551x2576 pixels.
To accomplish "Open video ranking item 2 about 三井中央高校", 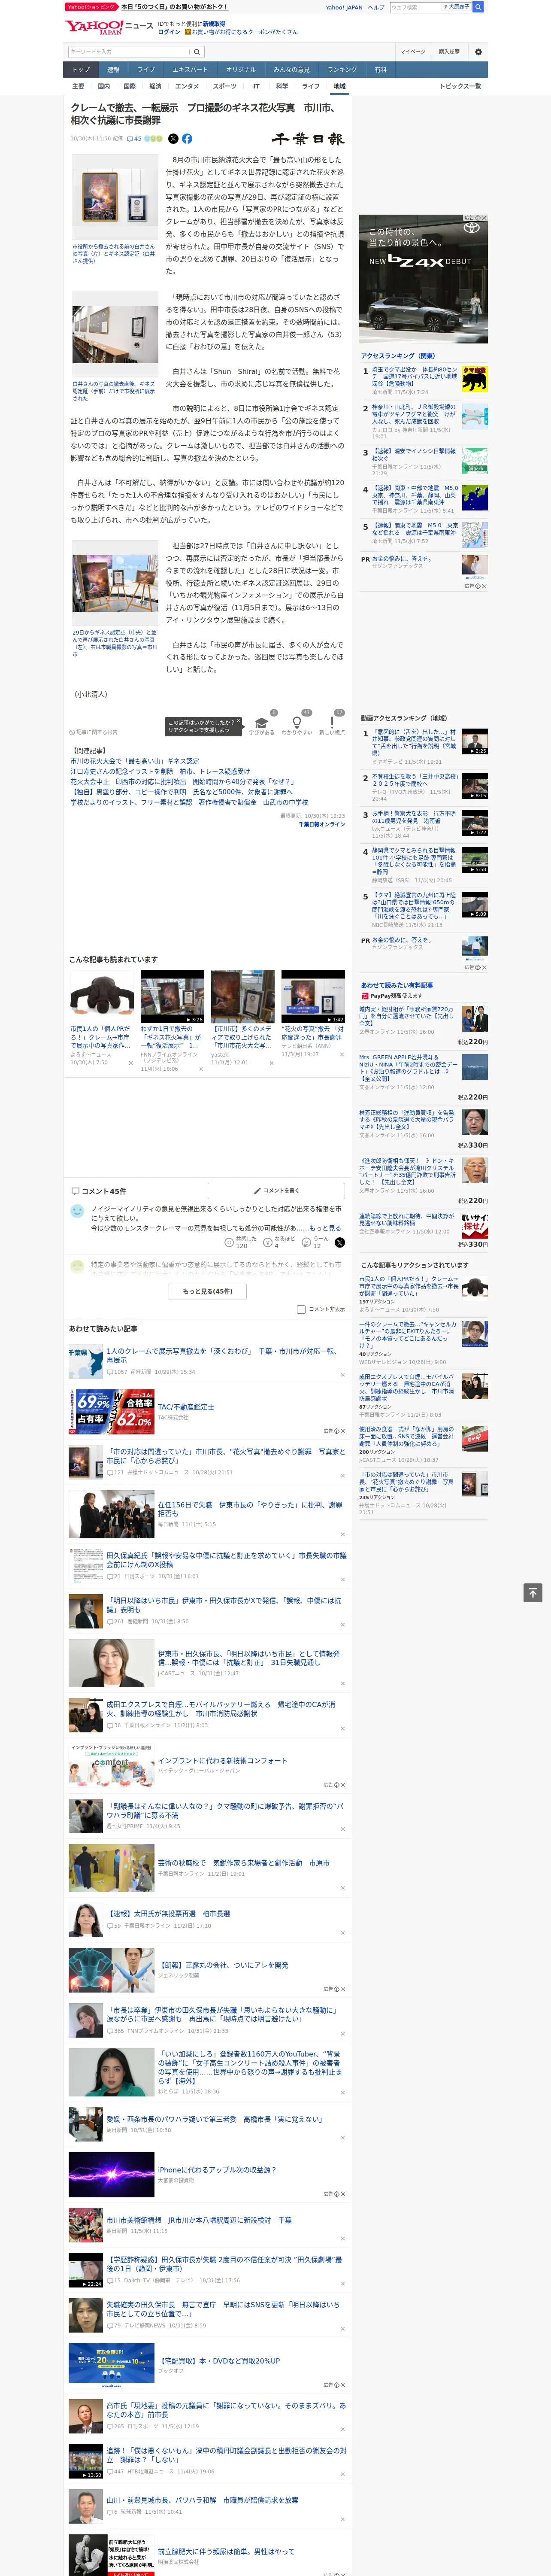I will [x=423, y=787].
